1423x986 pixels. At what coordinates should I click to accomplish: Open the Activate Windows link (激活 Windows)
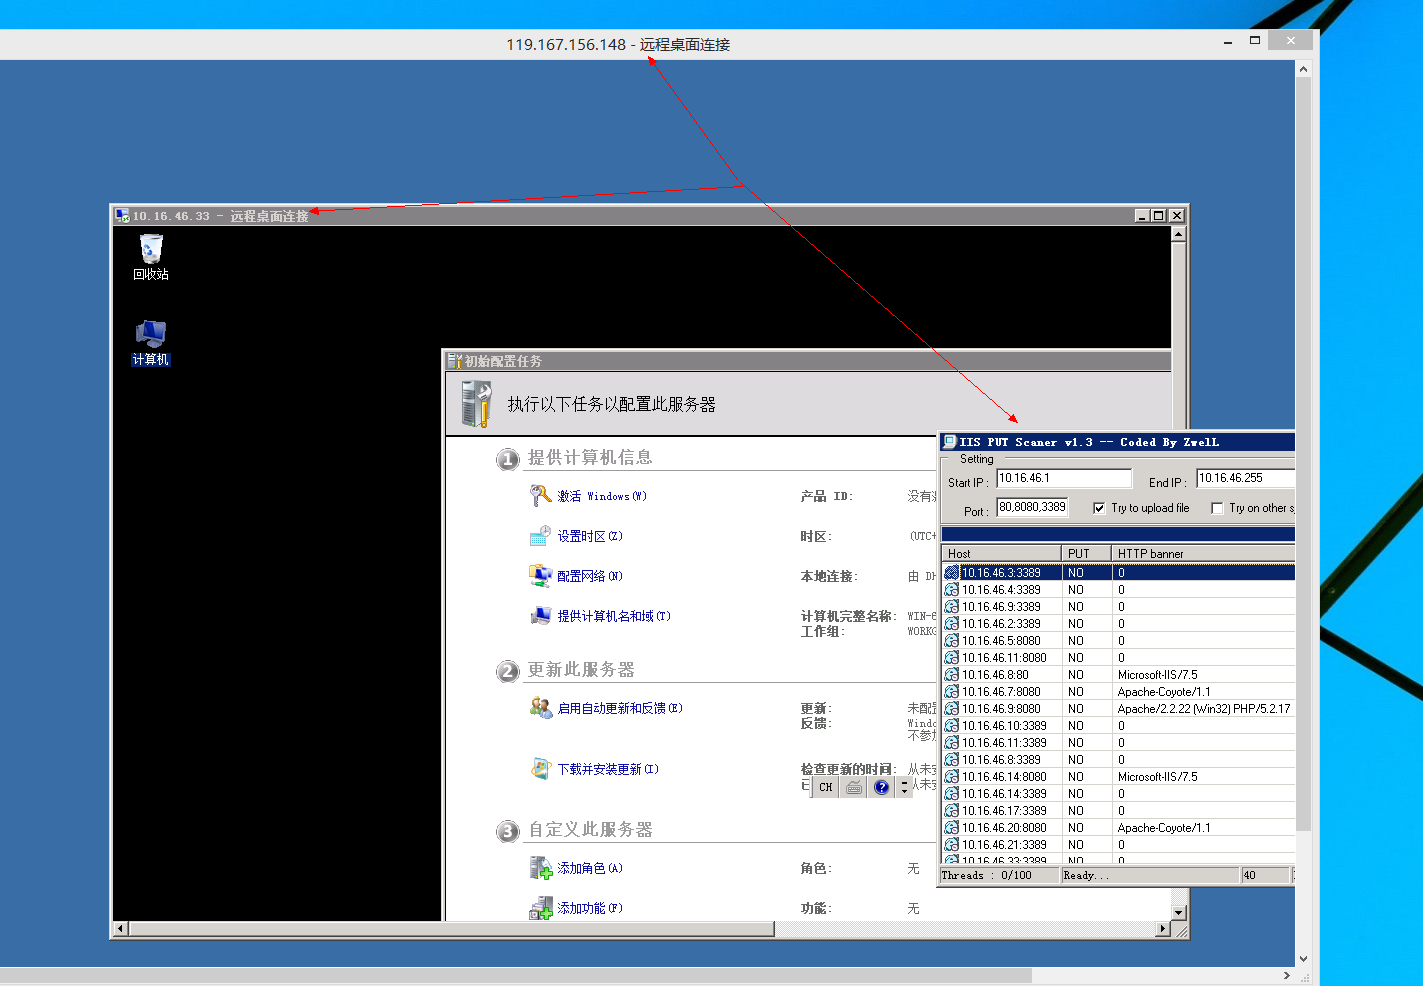tap(602, 496)
